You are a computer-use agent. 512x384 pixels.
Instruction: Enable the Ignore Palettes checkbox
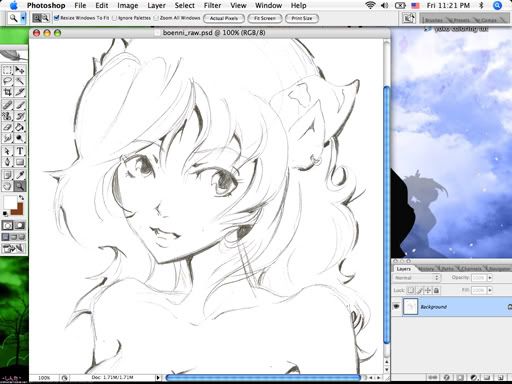click(x=114, y=18)
